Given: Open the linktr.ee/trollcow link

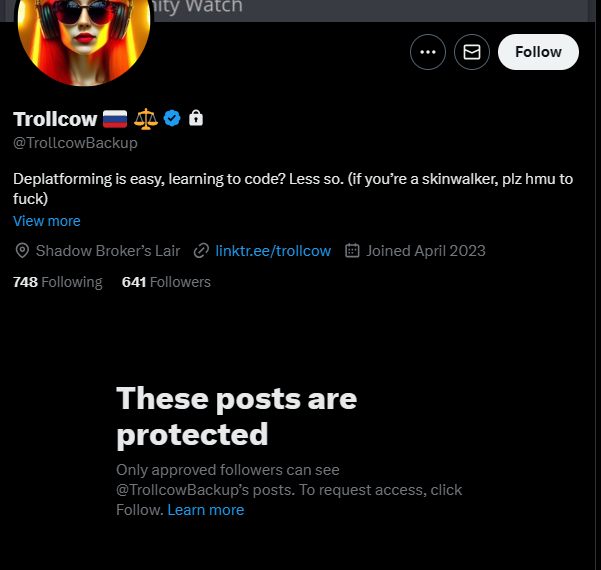Looking at the screenshot, I should tap(273, 250).
